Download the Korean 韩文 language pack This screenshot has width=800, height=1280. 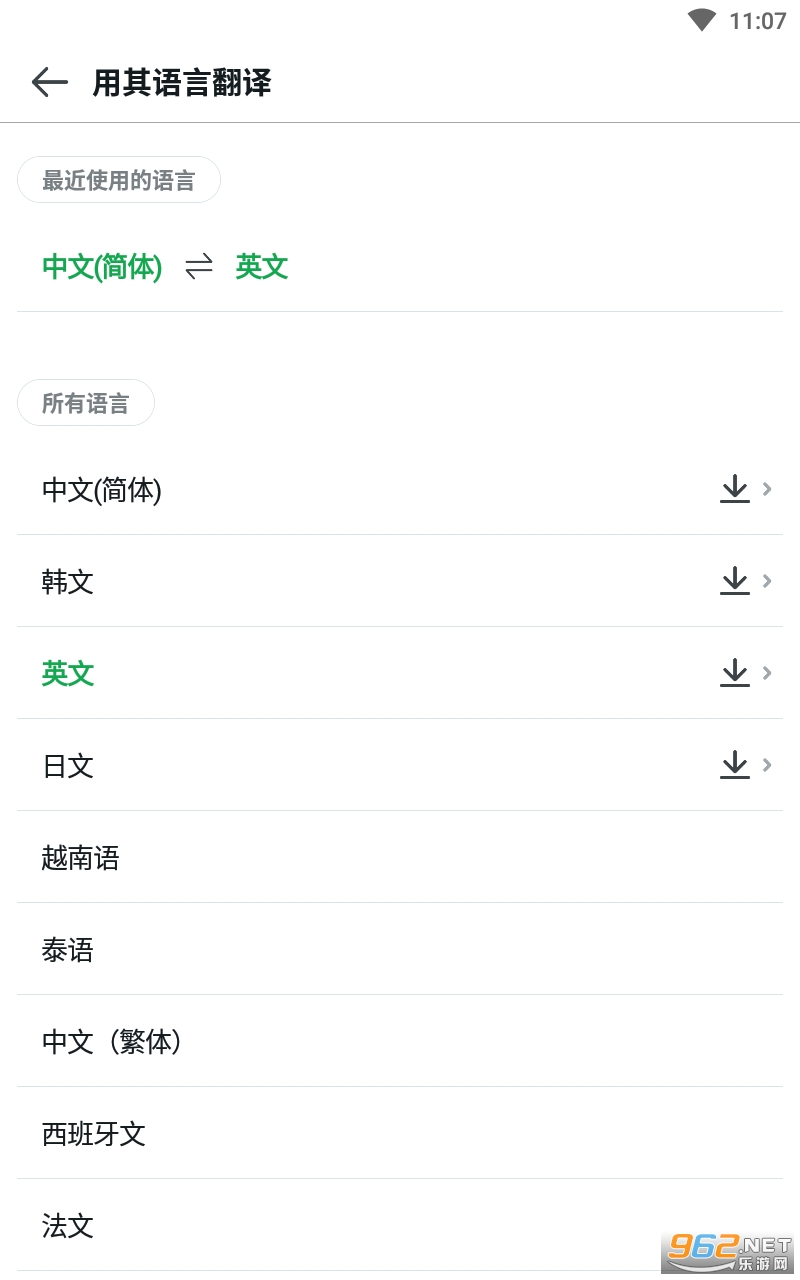coord(735,581)
